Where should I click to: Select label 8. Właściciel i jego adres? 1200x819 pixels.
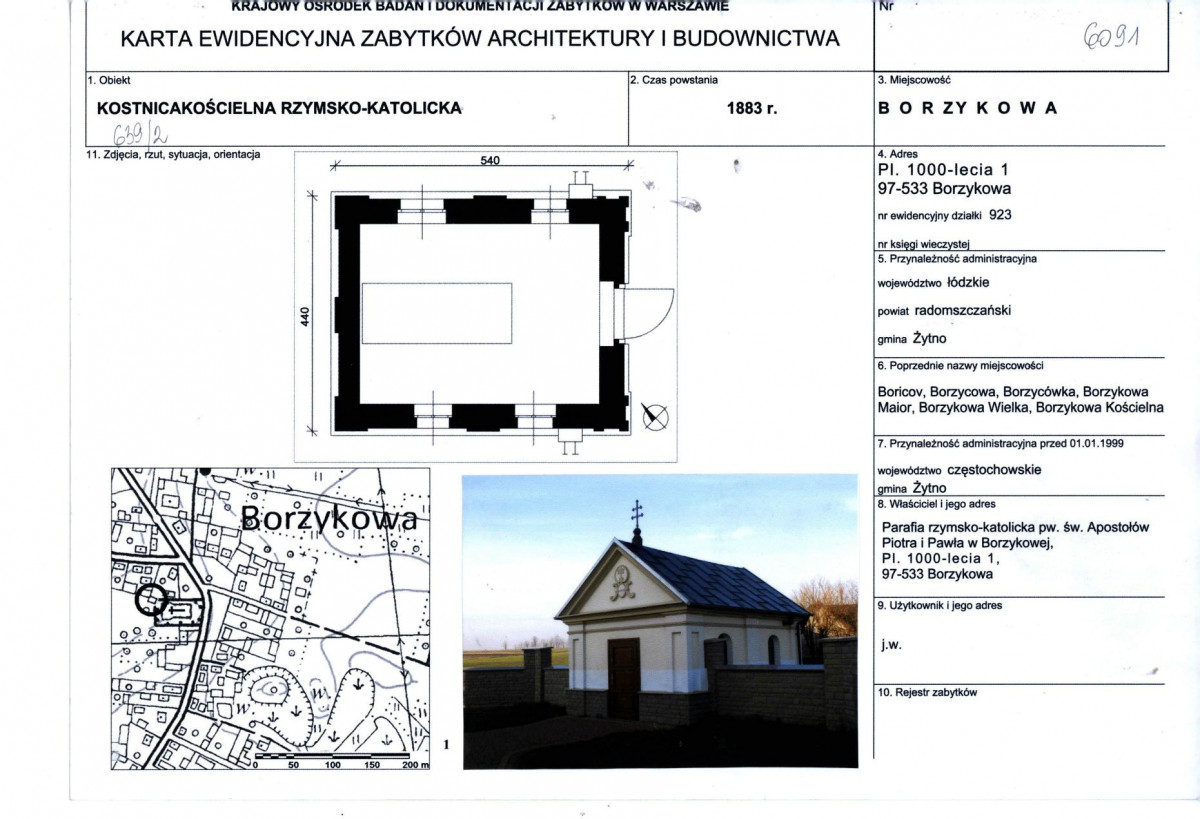click(936, 504)
